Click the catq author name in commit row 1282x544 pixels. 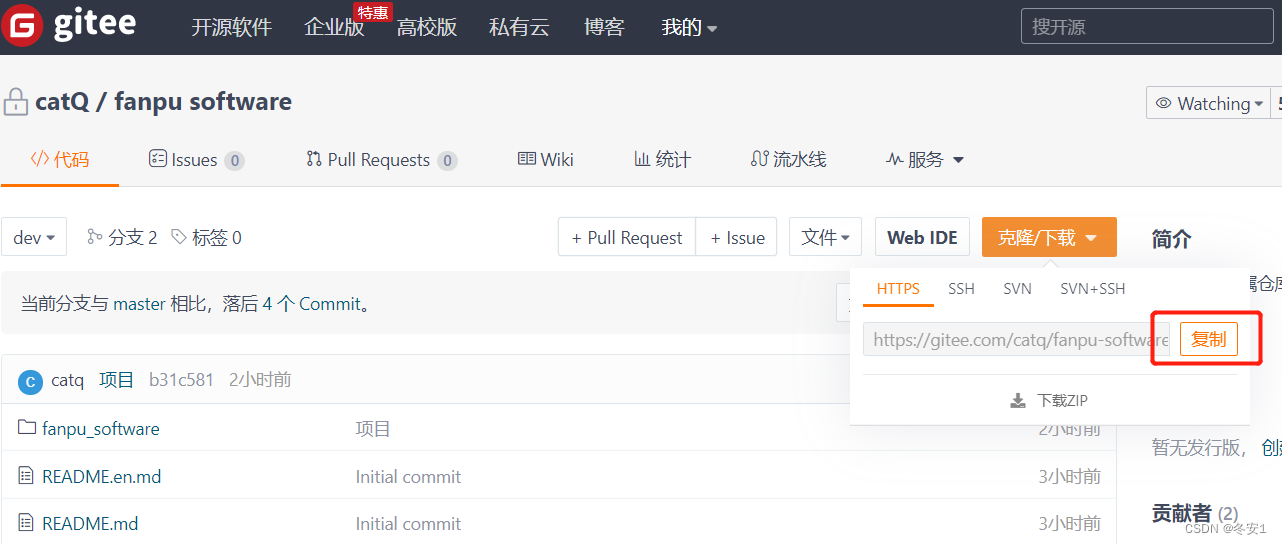68,380
